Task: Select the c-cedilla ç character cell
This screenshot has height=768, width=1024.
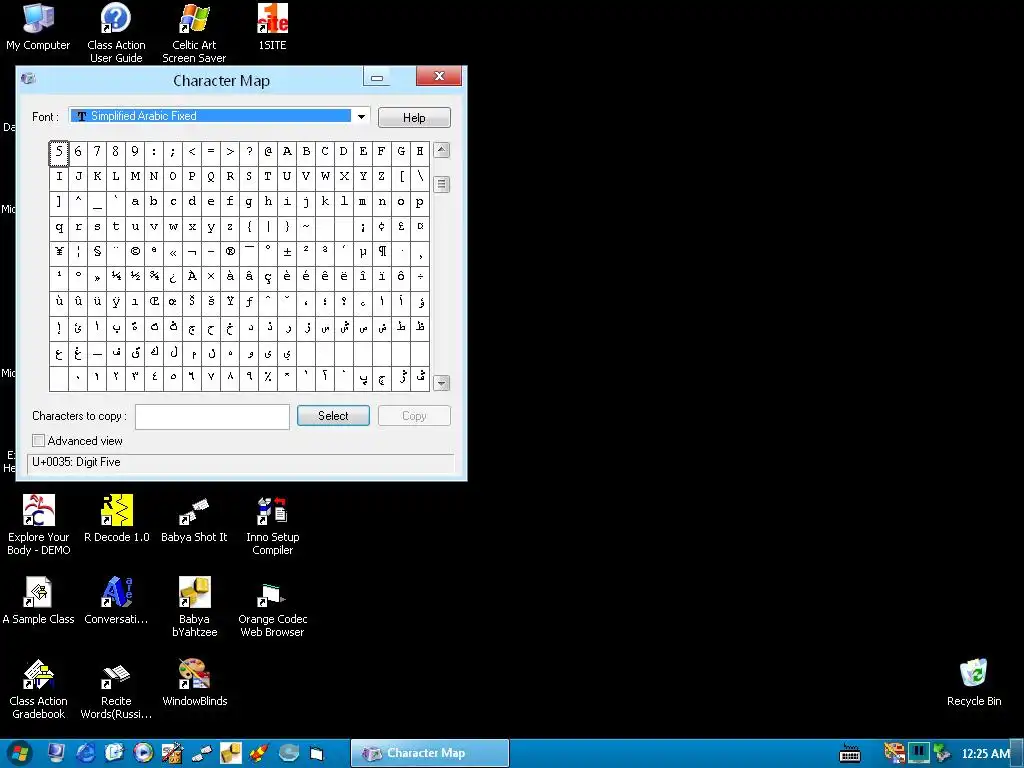Action: point(268,278)
